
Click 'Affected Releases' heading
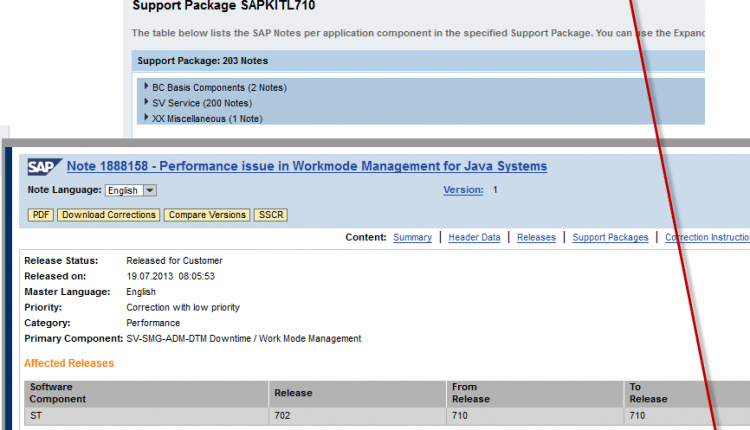click(69, 363)
